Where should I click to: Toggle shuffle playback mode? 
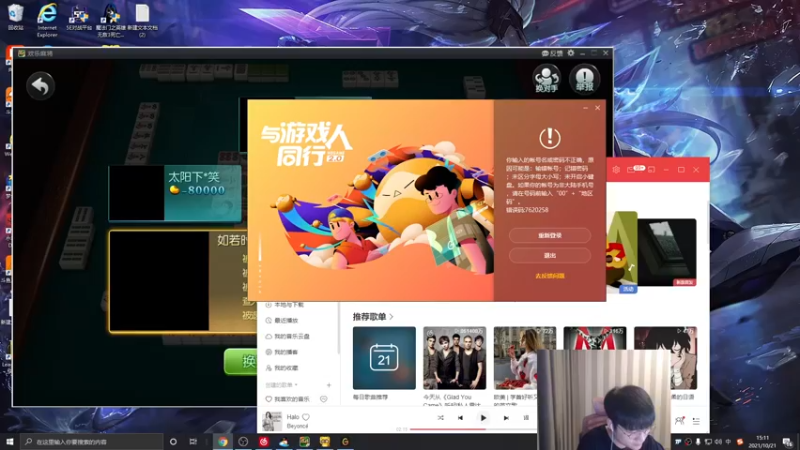point(440,418)
